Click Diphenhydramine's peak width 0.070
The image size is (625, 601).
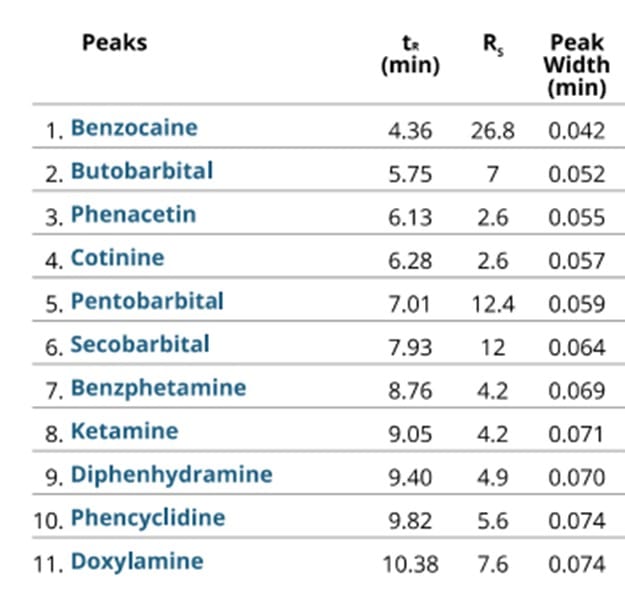click(577, 477)
